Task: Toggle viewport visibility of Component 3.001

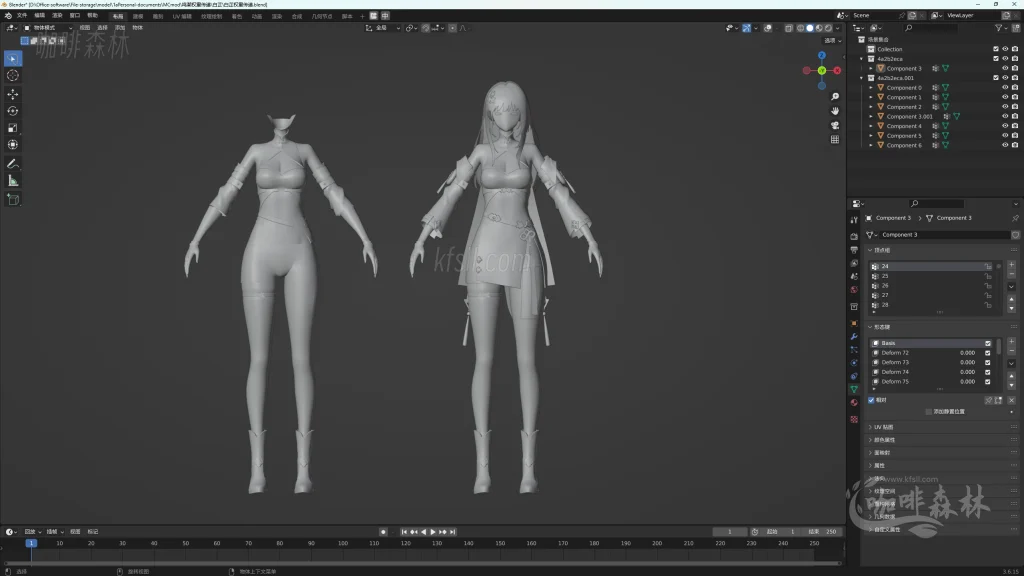Action: (x=1005, y=116)
